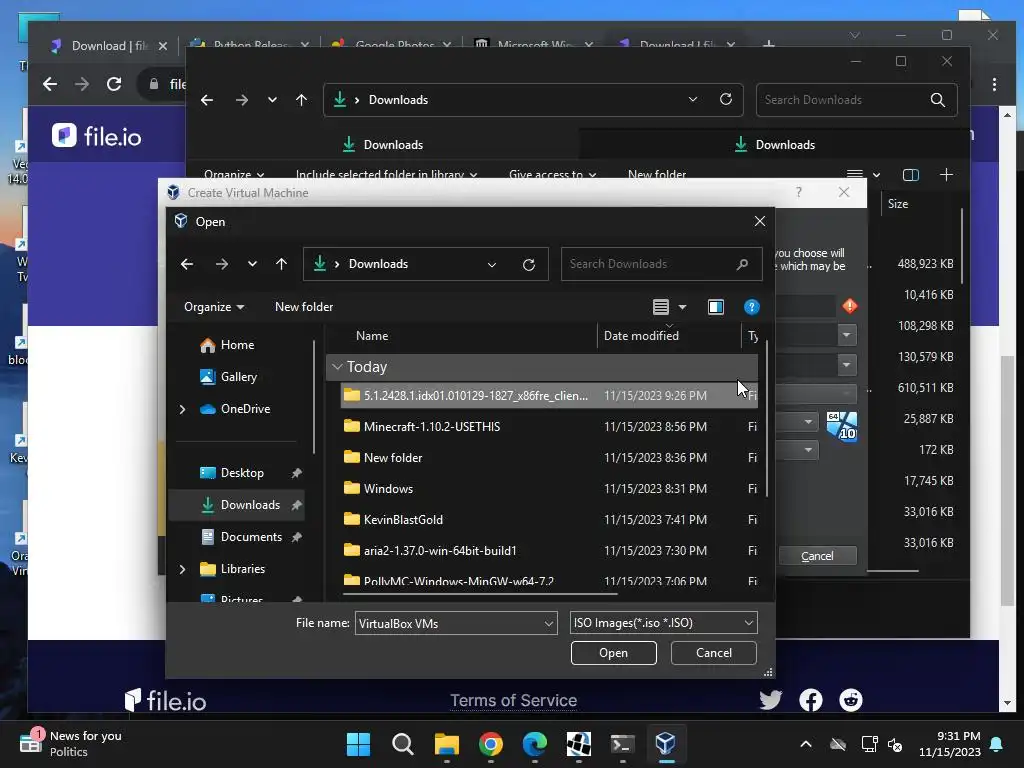Open file.io Reddit page icon

[850, 700]
